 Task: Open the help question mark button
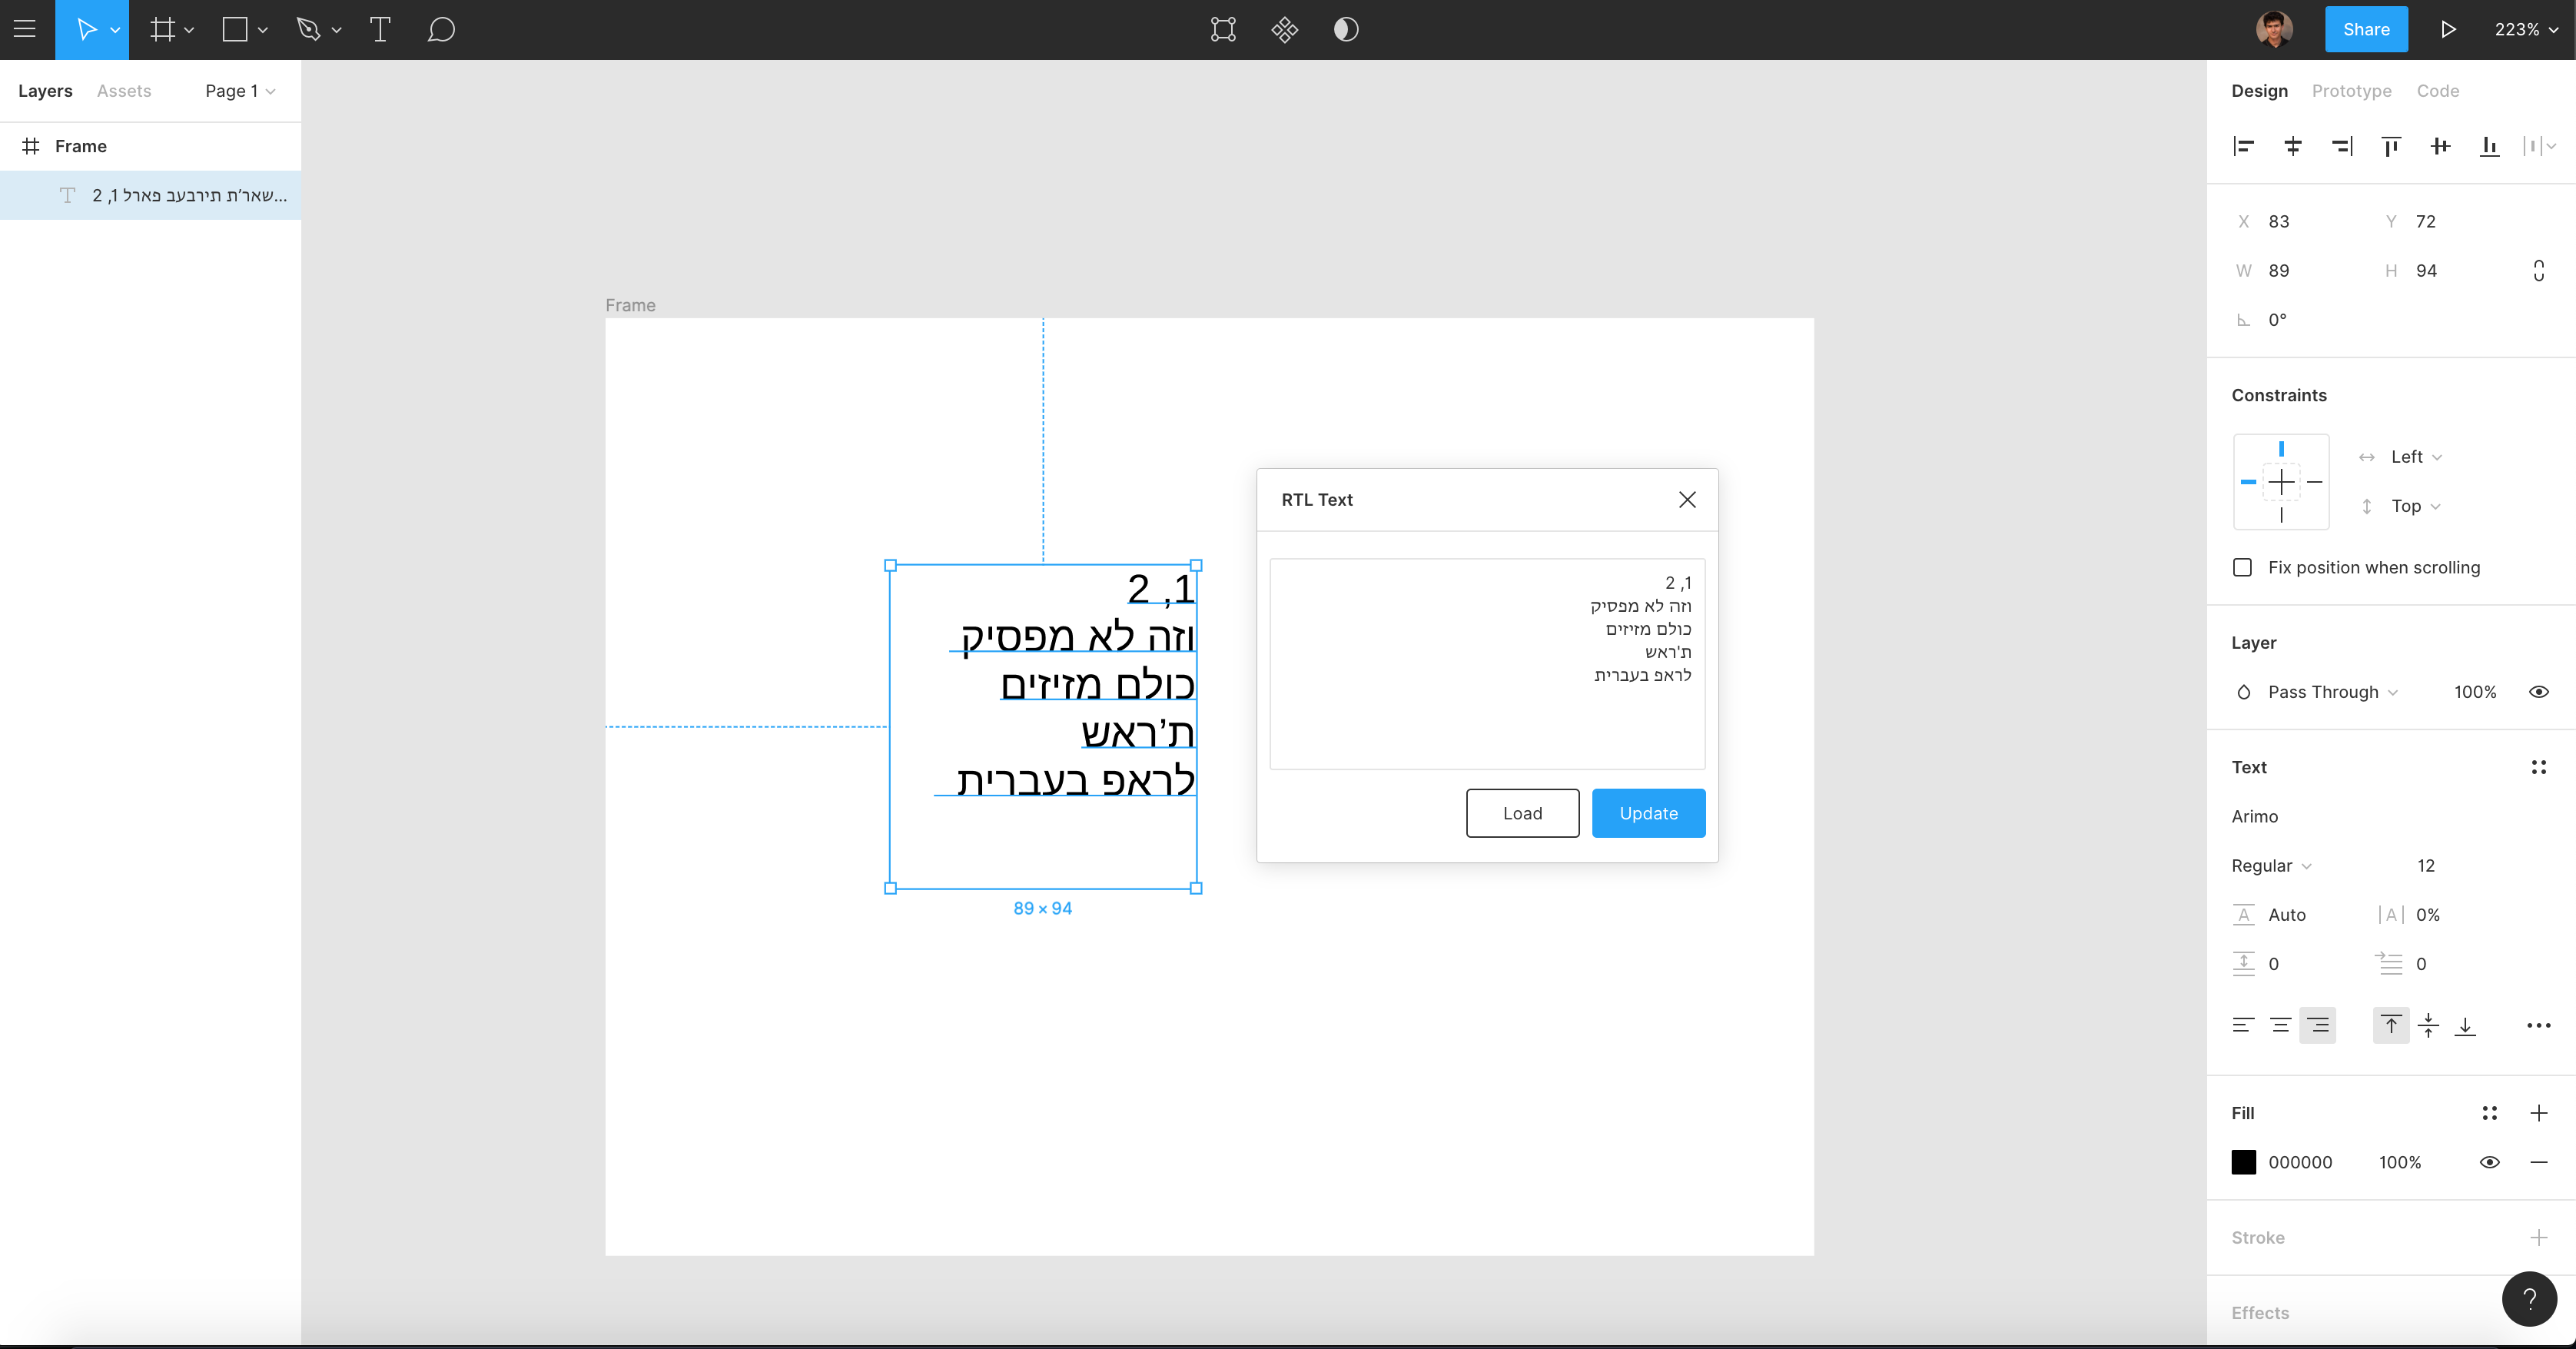click(x=2529, y=1298)
